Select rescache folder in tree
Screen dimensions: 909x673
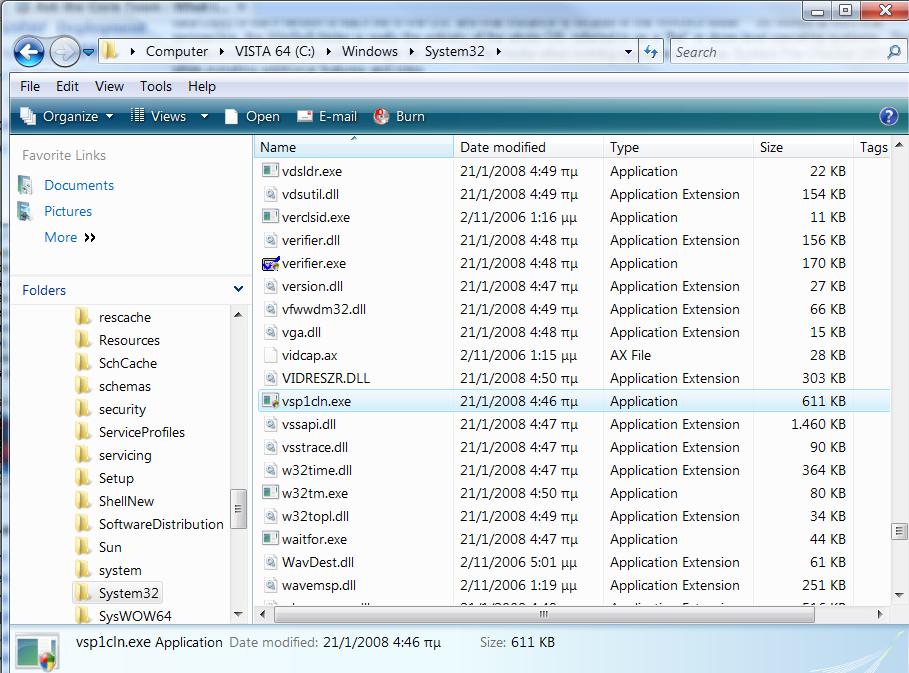125,318
